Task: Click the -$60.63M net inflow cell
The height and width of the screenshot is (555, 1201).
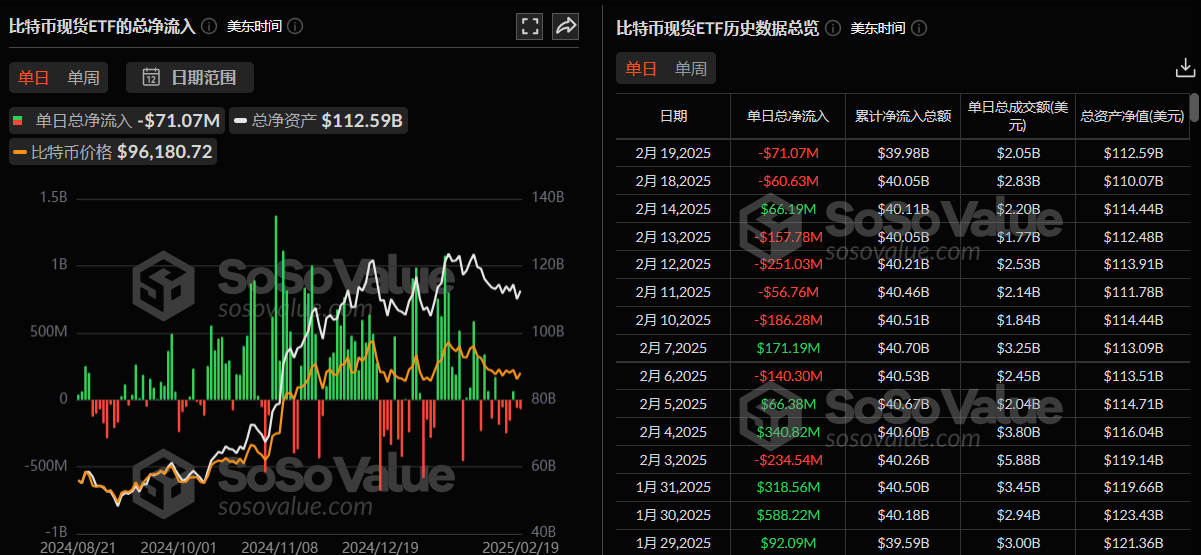Action: 788,181
